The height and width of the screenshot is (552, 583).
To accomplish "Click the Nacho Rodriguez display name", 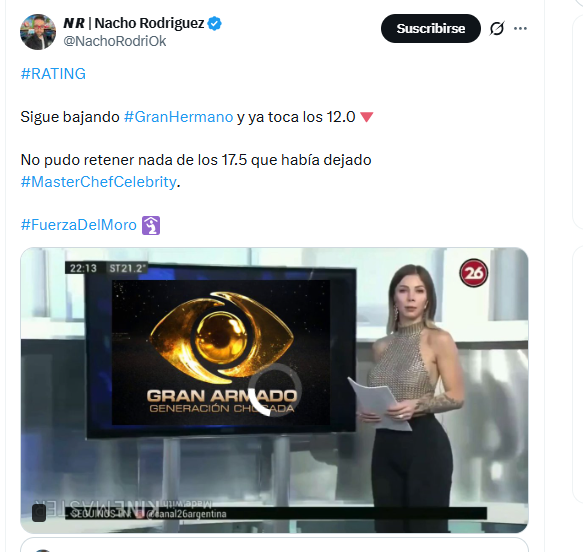I will coord(133,23).
